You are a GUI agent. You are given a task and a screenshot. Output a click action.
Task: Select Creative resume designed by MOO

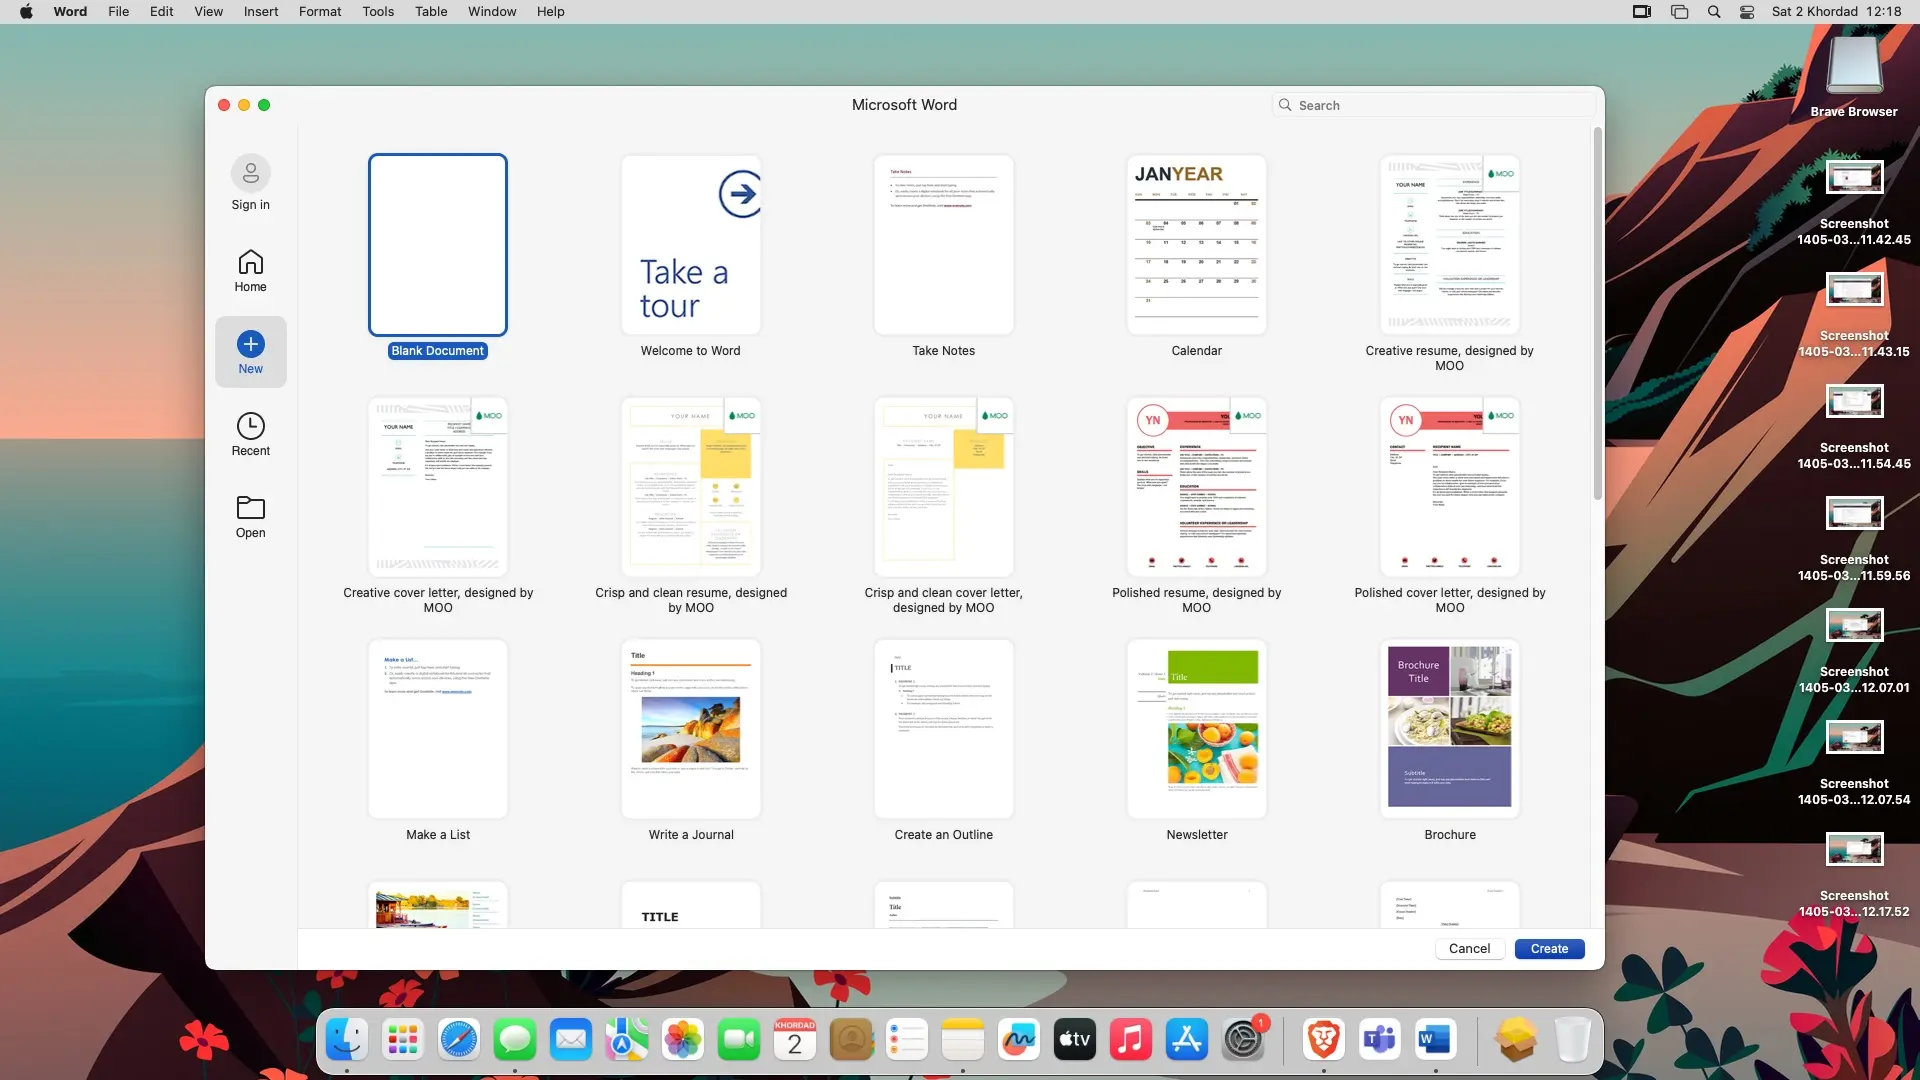click(x=1450, y=245)
